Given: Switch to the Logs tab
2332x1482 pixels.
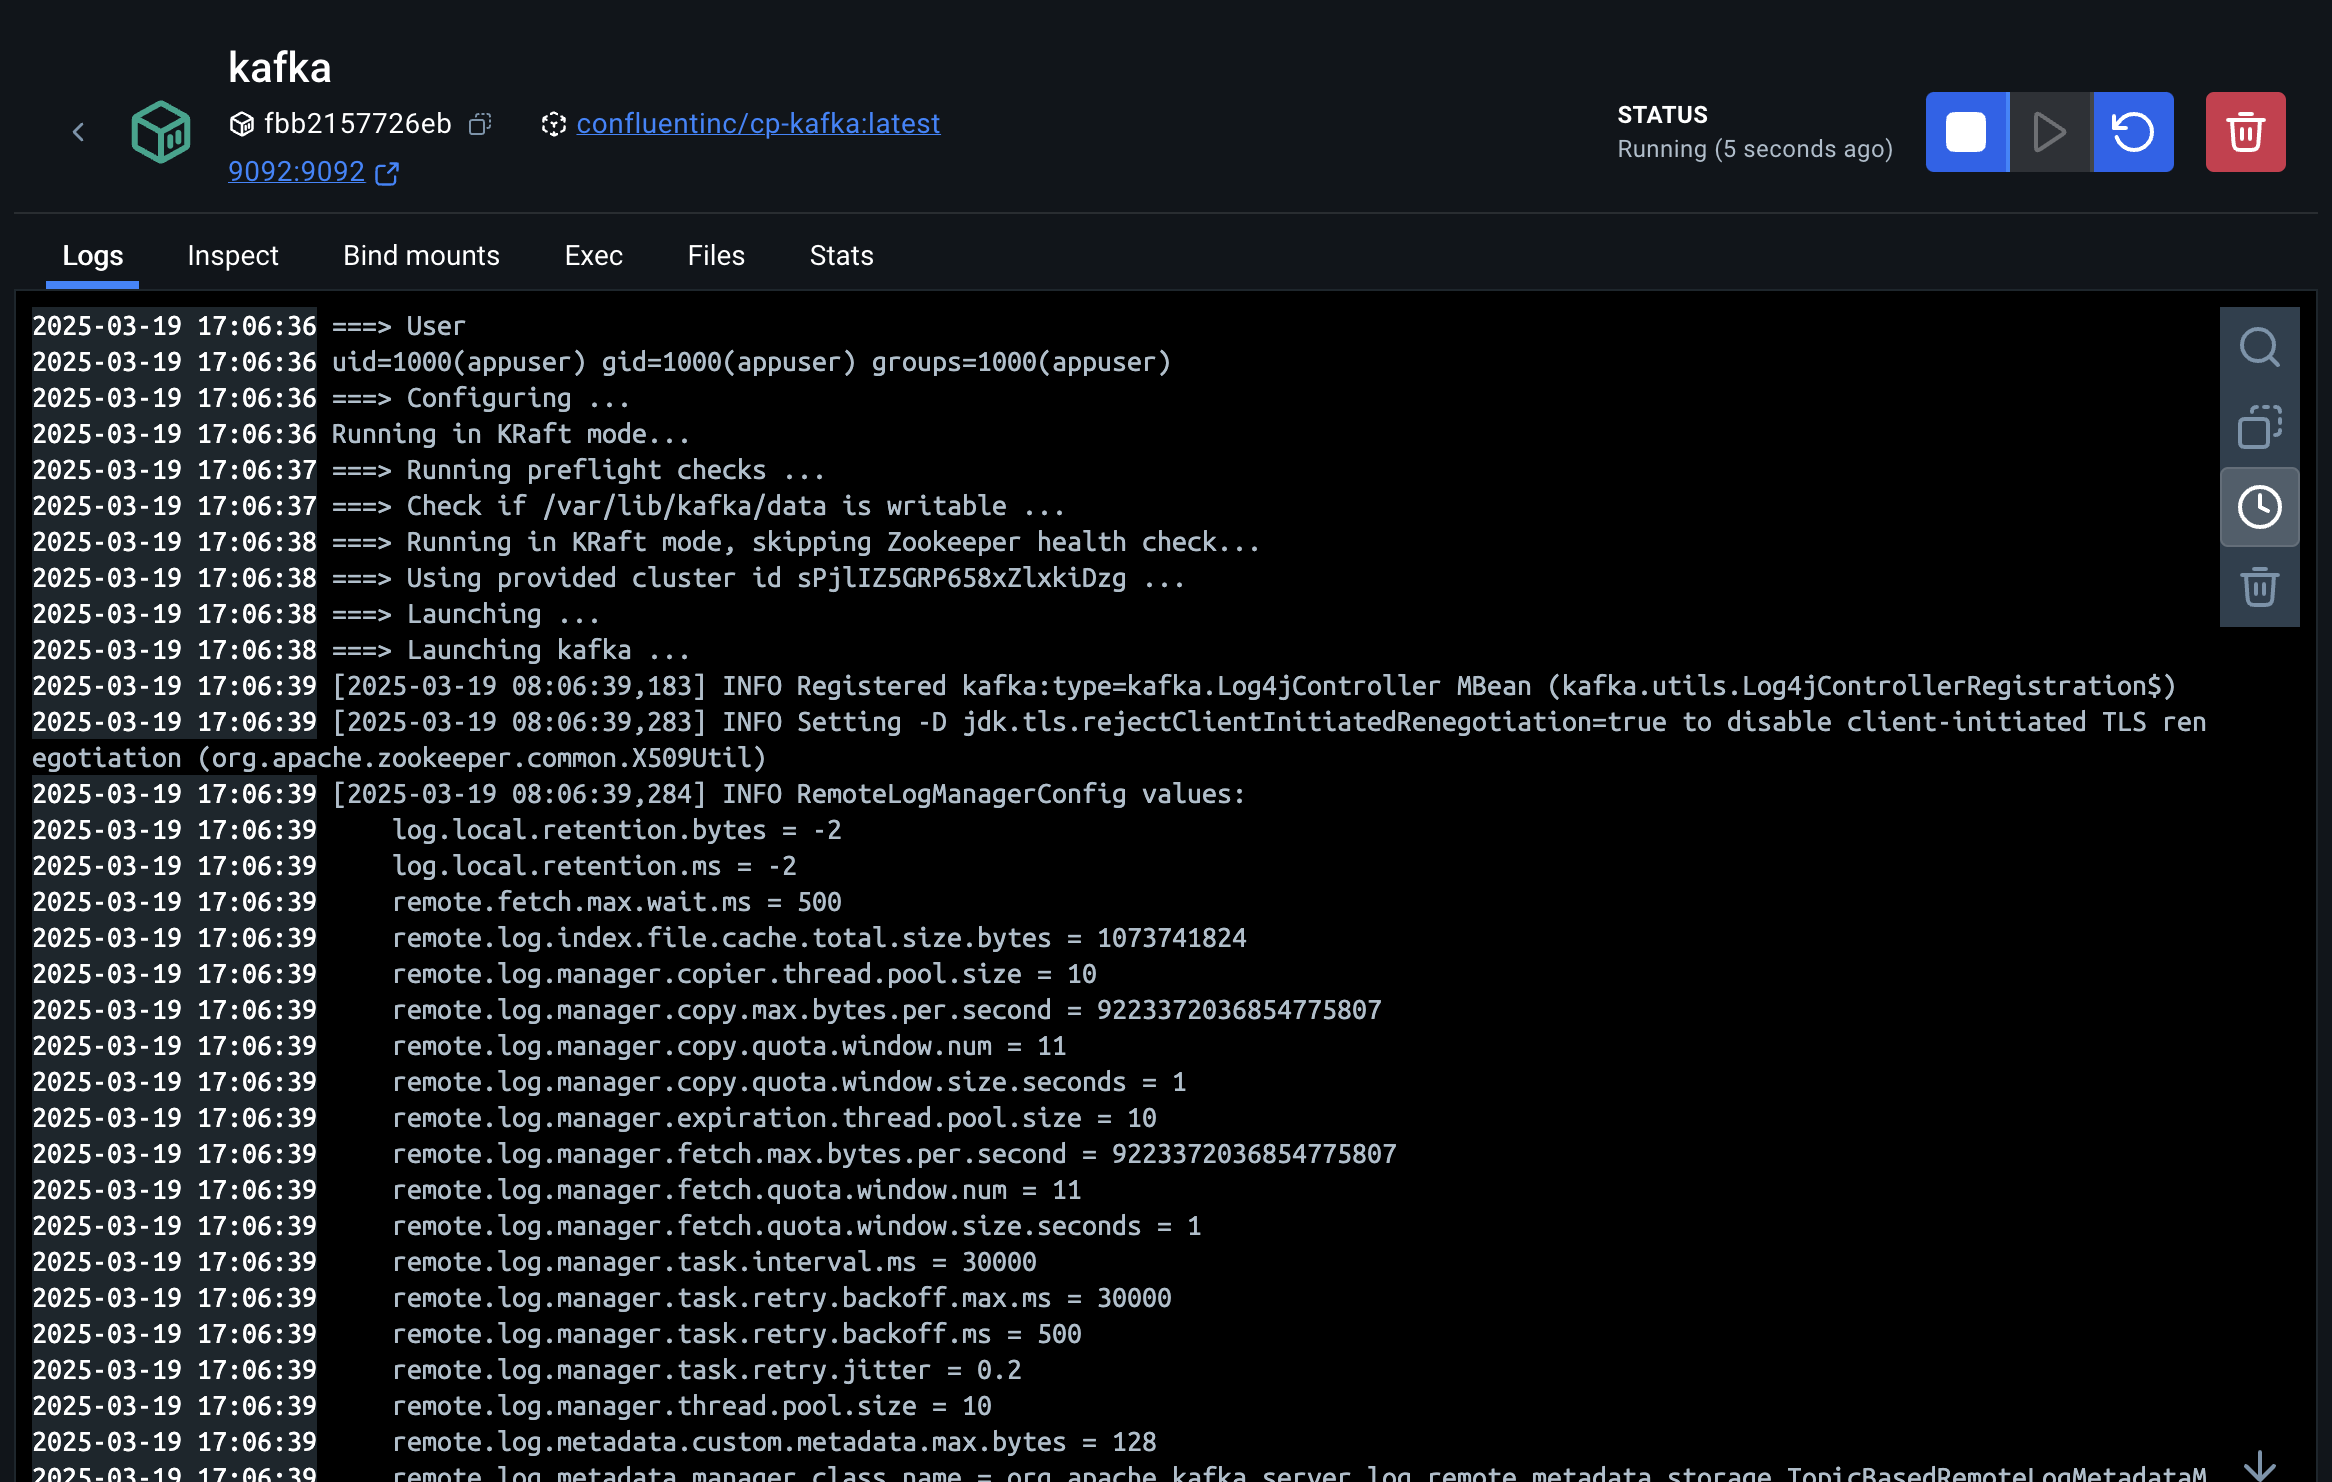Looking at the screenshot, I should click(93, 256).
